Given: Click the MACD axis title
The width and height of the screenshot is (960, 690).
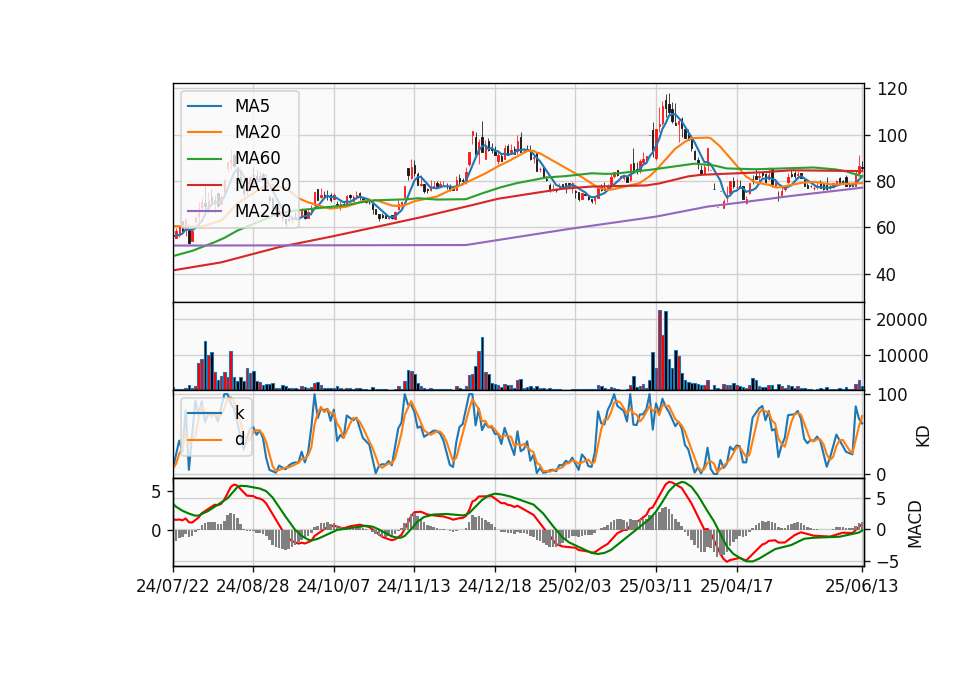Looking at the screenshot, I should pyautogui.click(x=915, y=524).
